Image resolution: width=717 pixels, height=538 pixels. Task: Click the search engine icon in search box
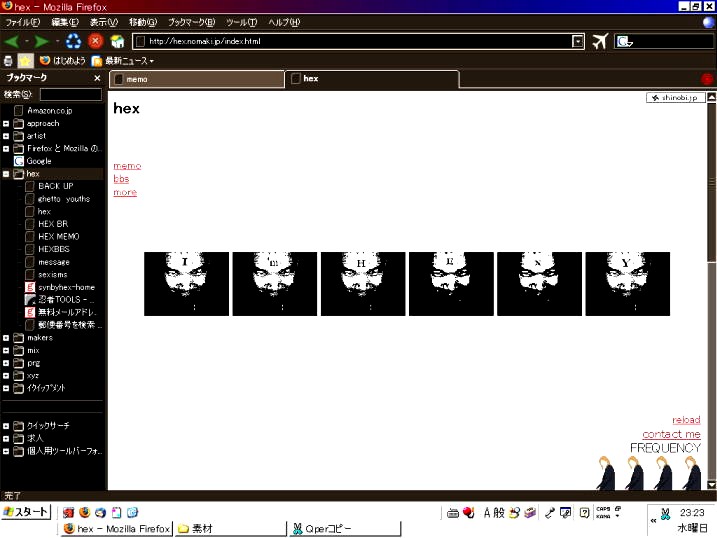coord(624,42)
